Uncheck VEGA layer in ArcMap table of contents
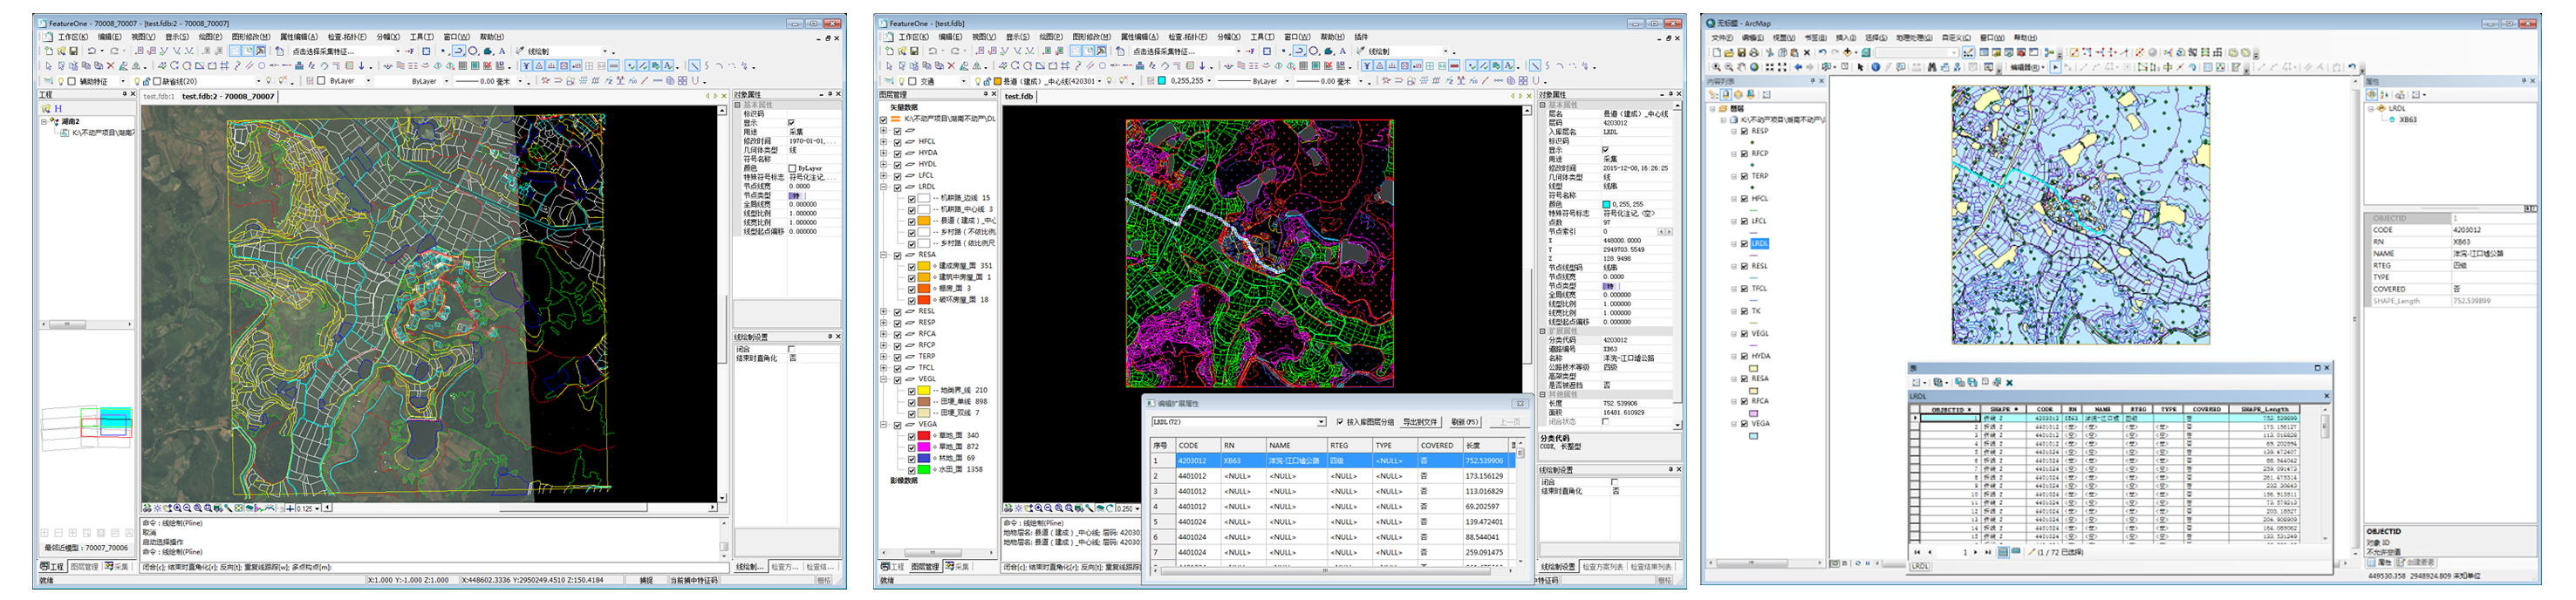This screenshot has height=600, width=2576. point(1744,424)
